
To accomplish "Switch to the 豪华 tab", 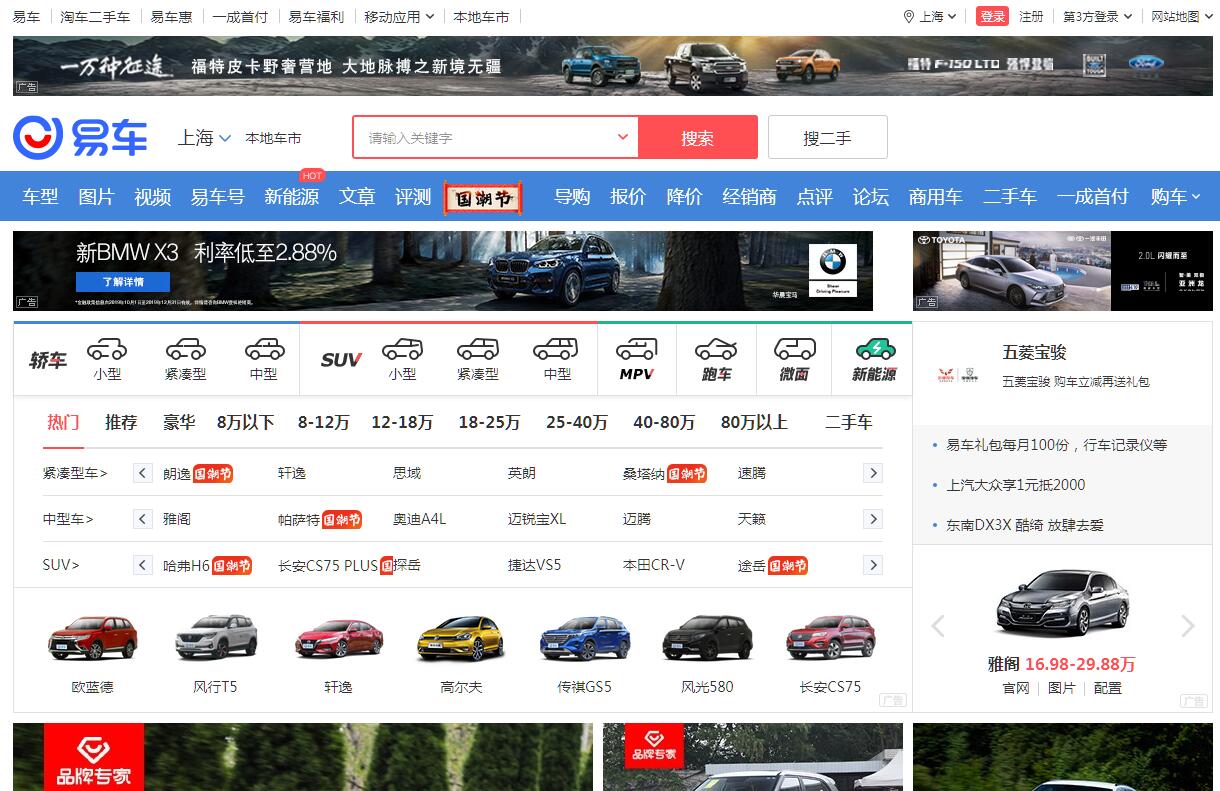I will click(x=179, y=422).
